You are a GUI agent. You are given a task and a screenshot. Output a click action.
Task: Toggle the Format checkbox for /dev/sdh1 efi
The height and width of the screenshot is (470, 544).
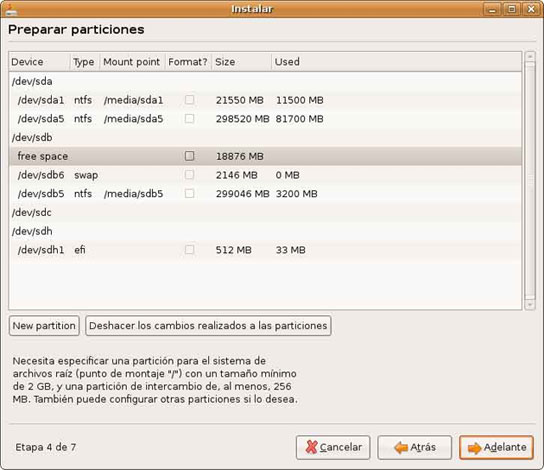tap(189, 250)
